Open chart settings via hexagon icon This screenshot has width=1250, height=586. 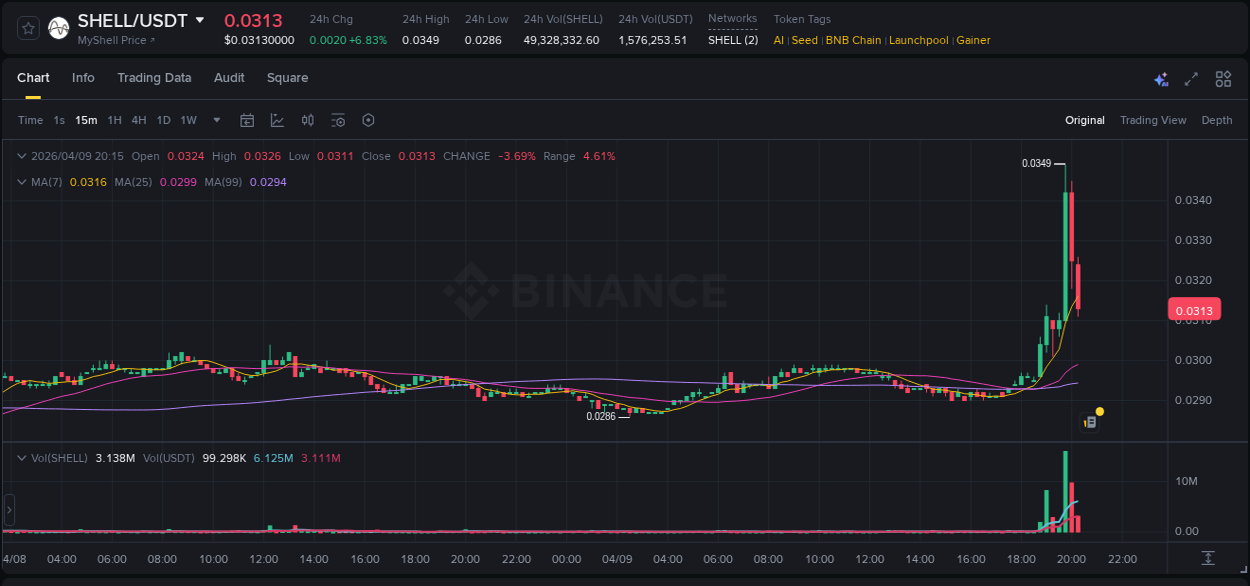368,120
